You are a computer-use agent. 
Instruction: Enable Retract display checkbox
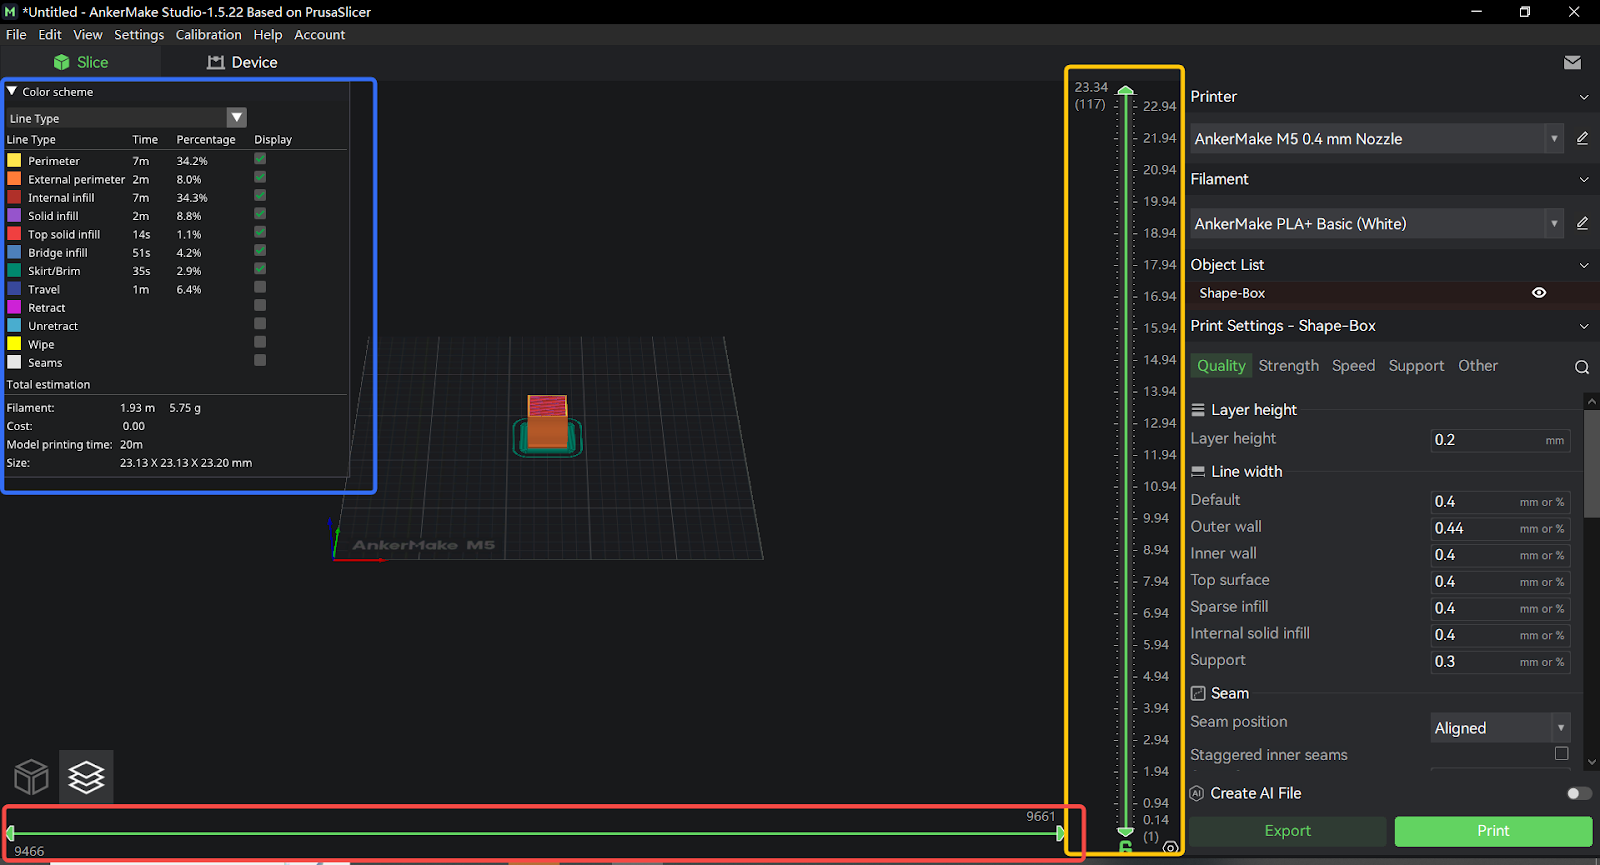click(x=260, y=305)
